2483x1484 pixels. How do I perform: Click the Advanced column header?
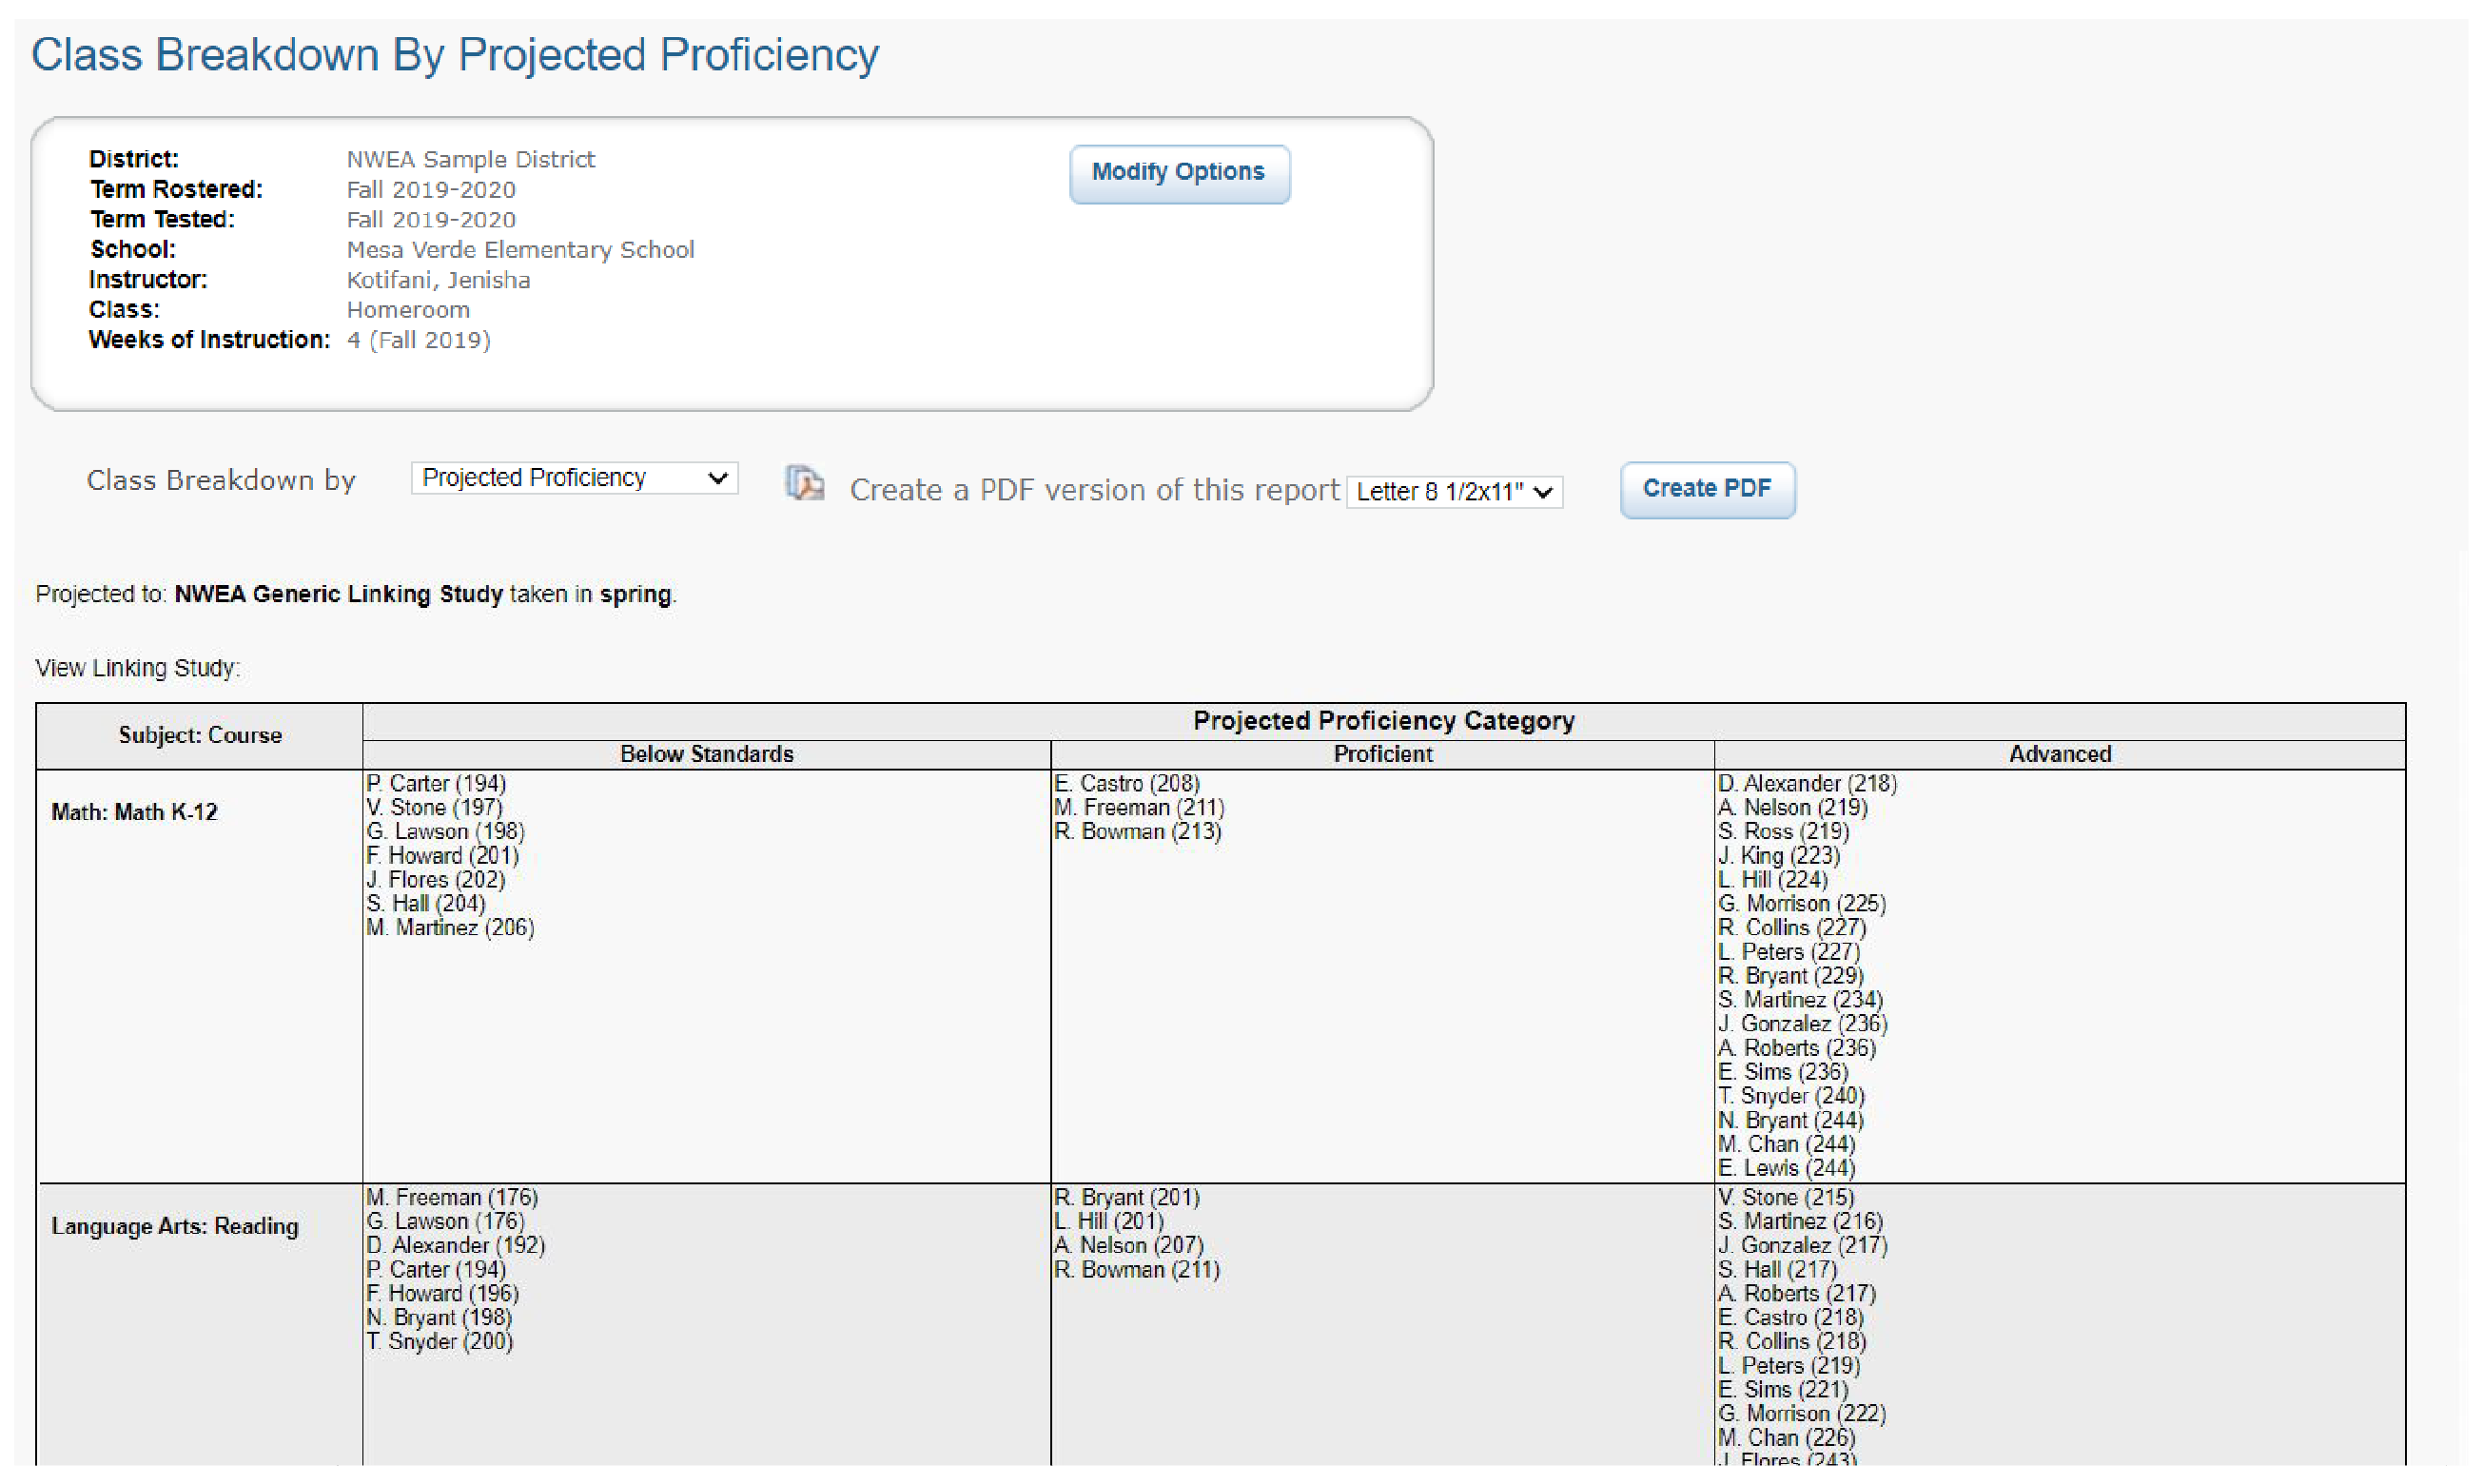2059,754
